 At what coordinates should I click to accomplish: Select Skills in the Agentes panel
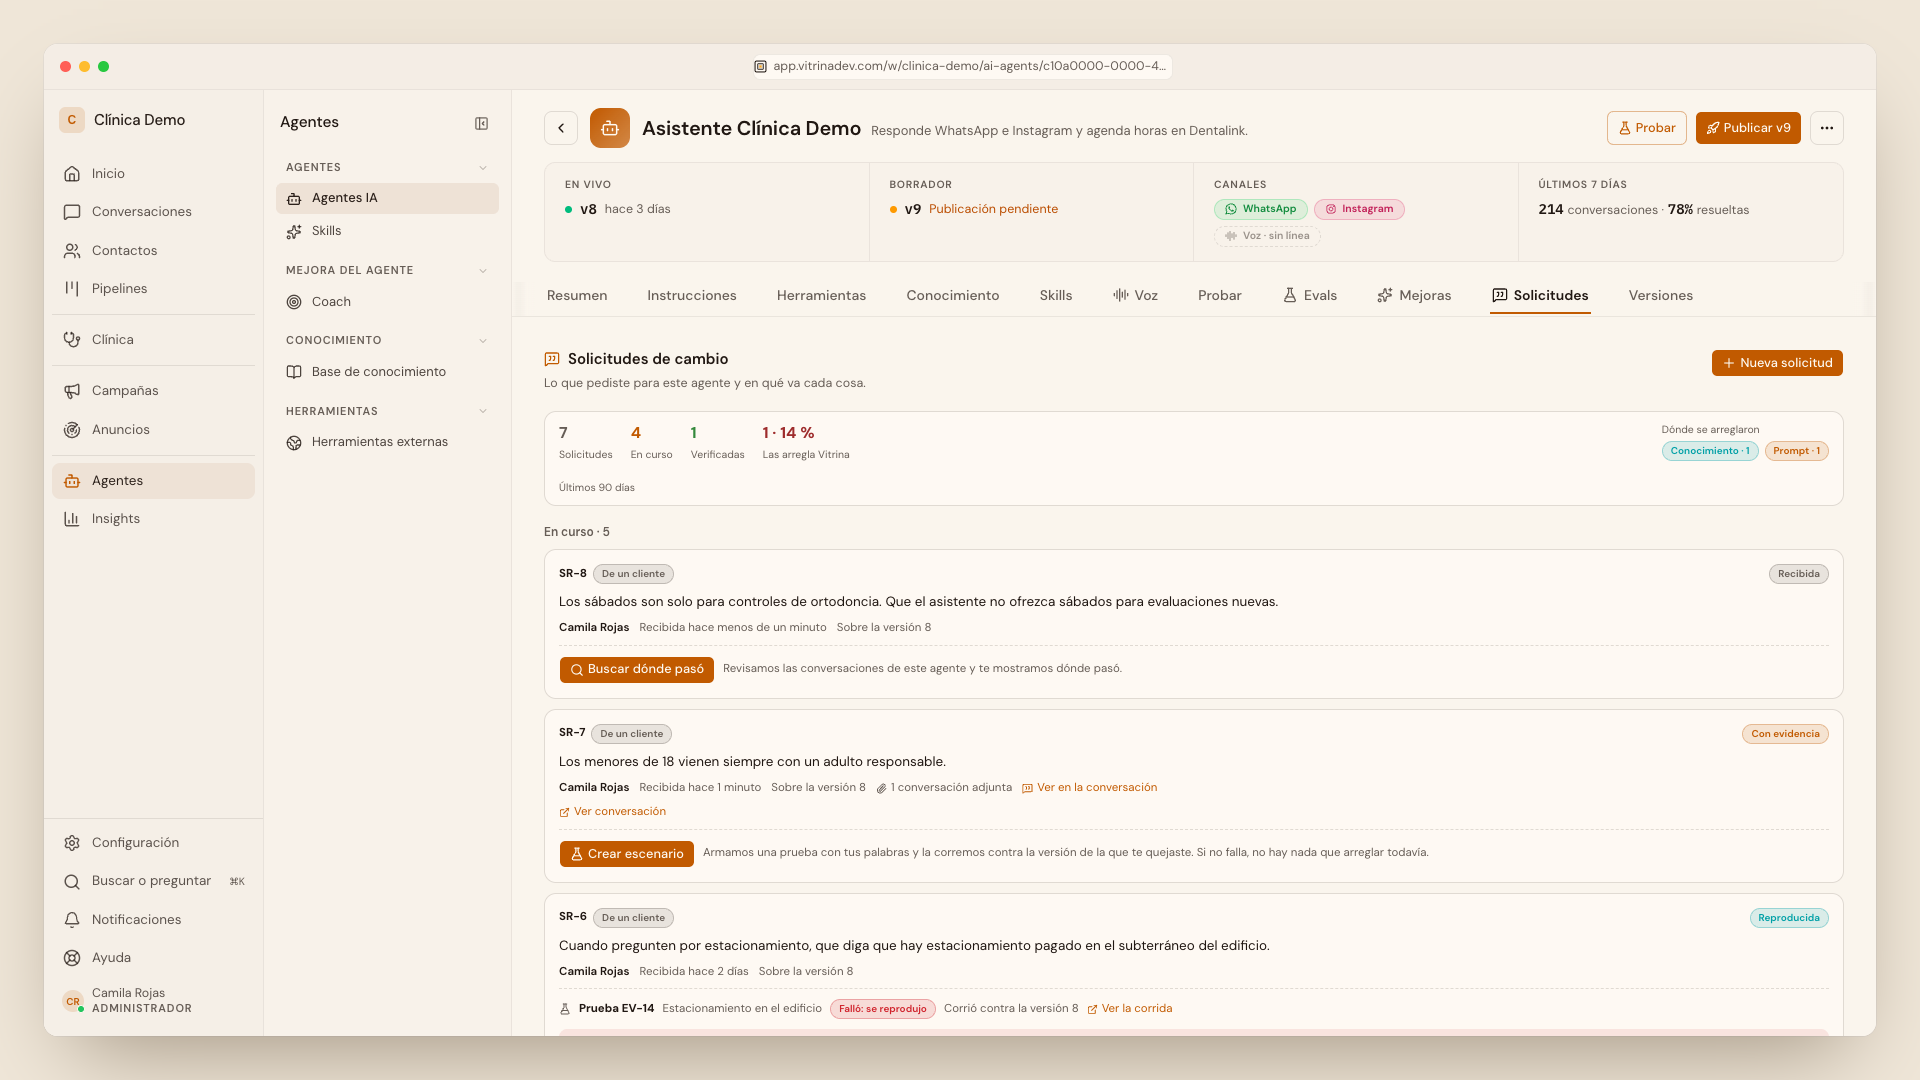tap(387, 231)
